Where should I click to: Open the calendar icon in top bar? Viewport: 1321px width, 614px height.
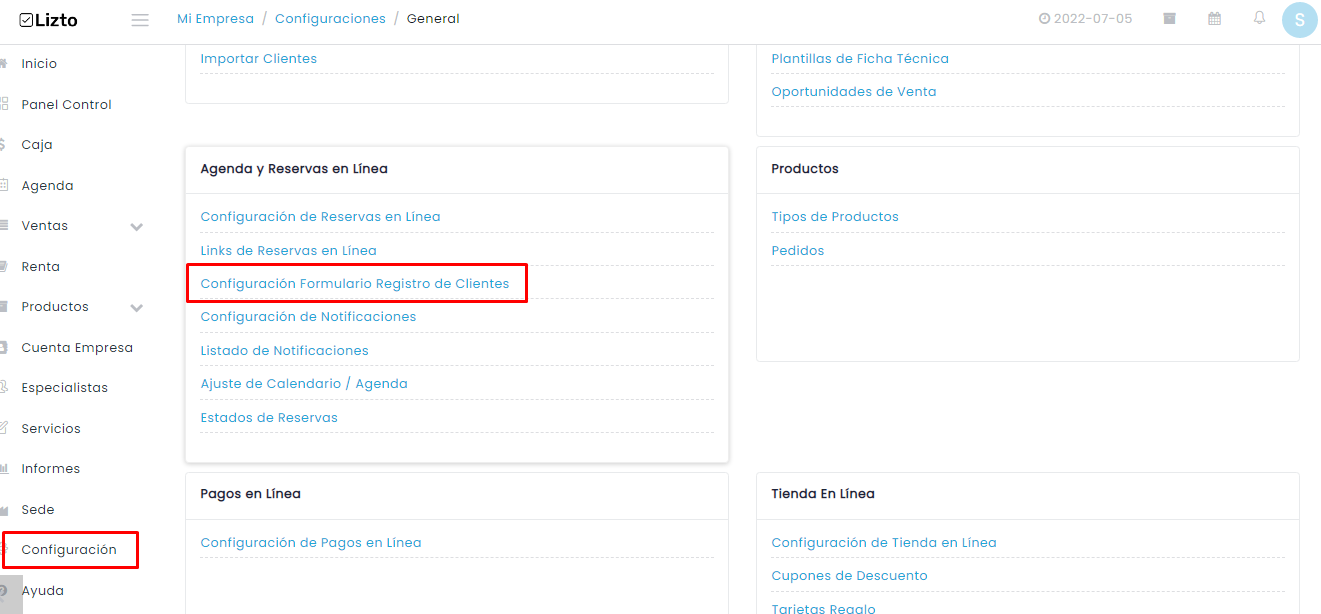coord(1214,18)
